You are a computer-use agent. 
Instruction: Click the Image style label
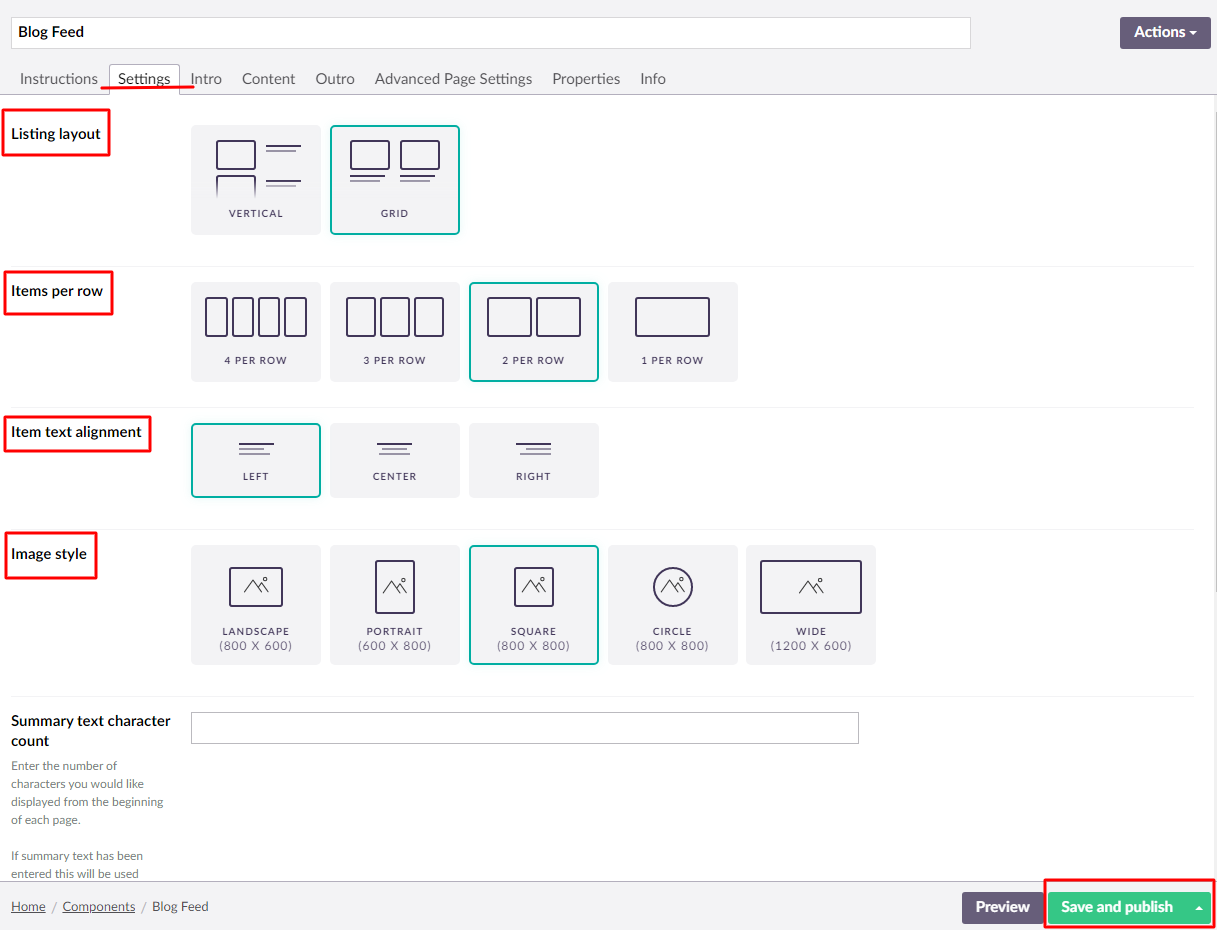click(x=49, y=554)
